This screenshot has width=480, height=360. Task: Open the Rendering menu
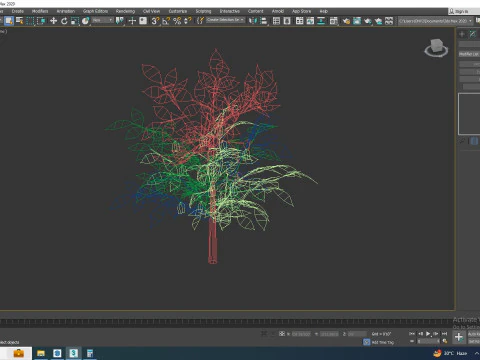tap(125, 11)
